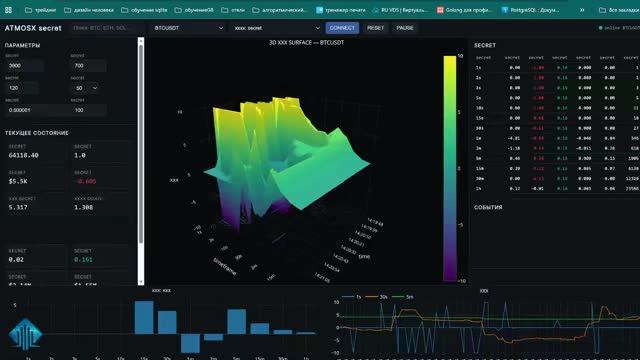Click the 0.20 value in the 15m row
This screenshot has width=640, height=360.
[515, 169]
